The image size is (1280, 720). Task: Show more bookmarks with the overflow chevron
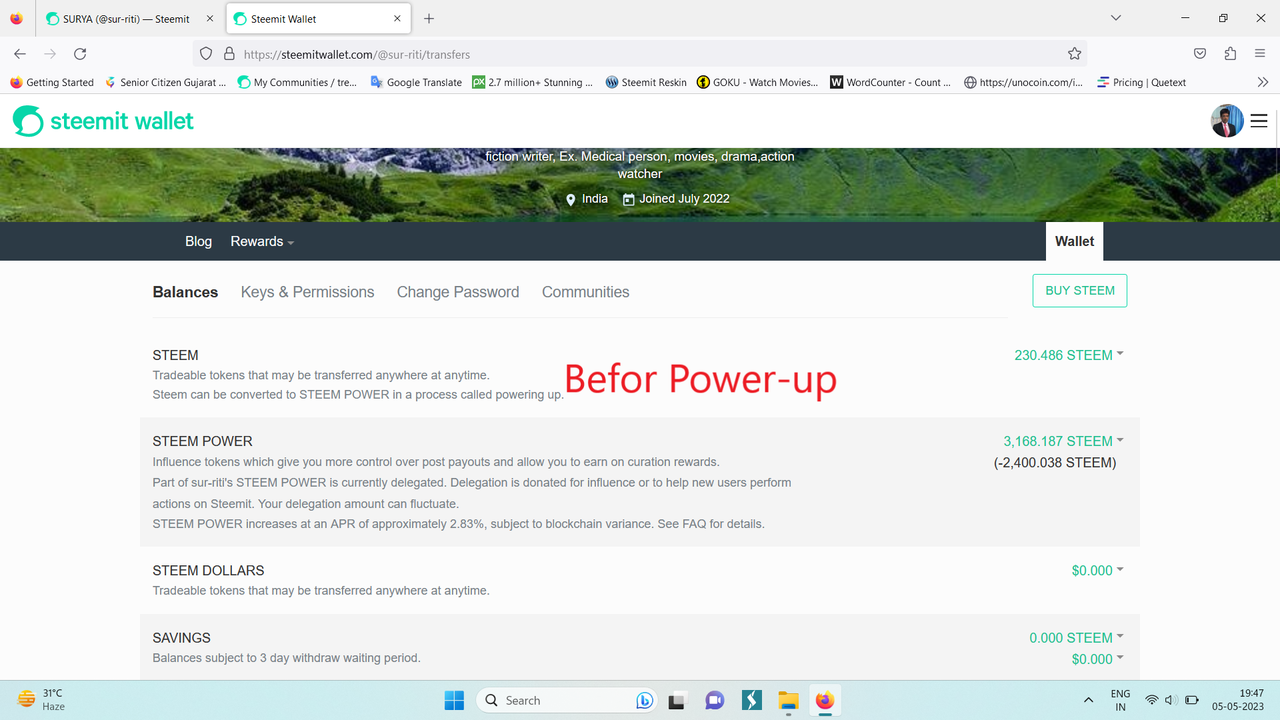[x=1262, y=82]
